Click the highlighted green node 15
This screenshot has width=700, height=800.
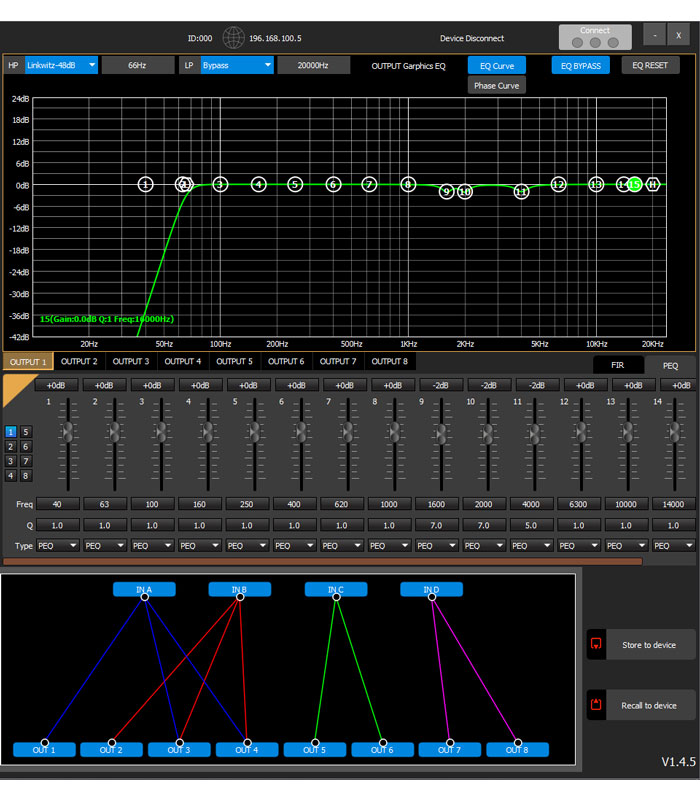pyautogui.click(x=634, y=185)
